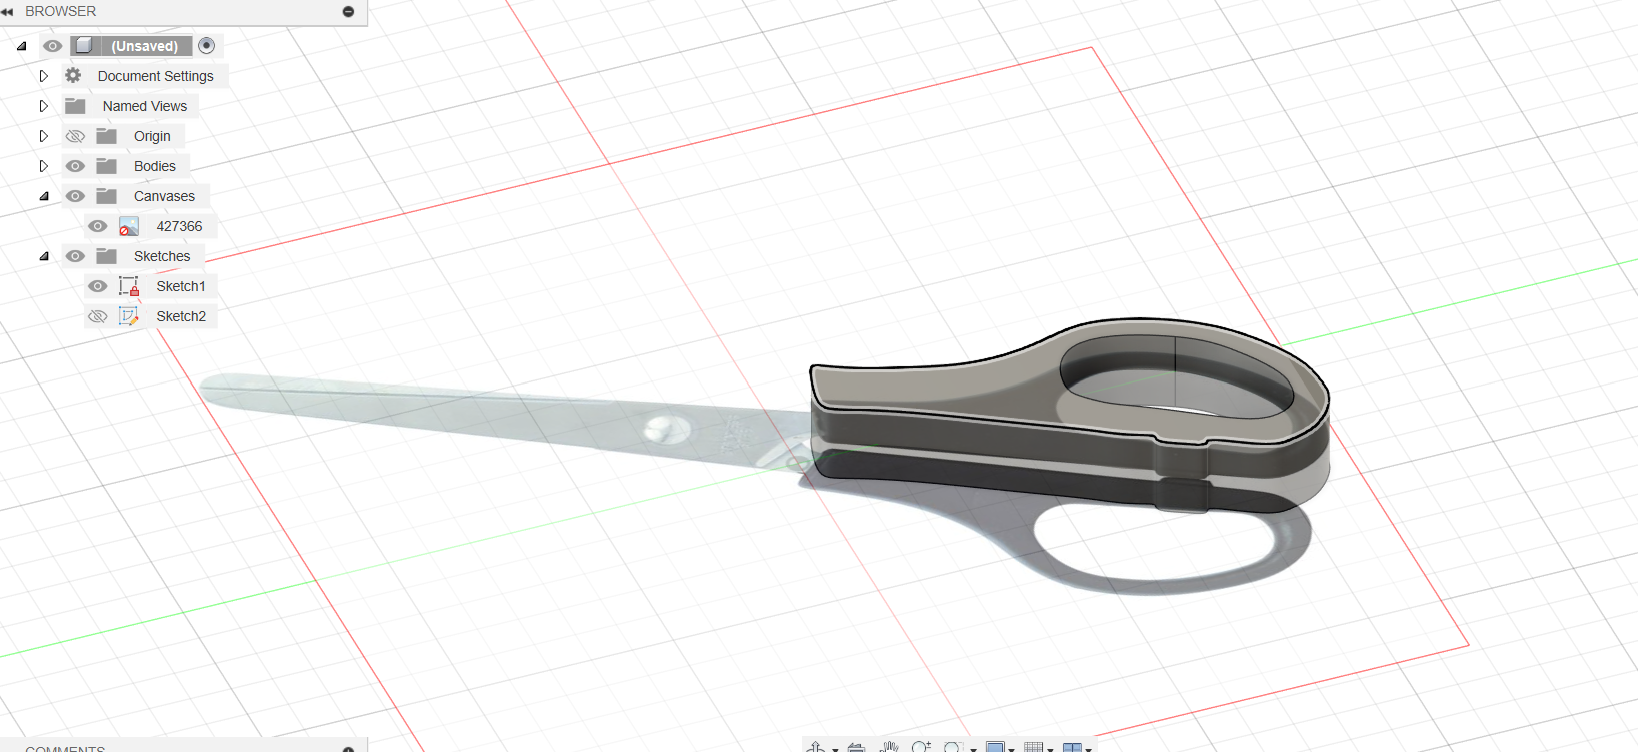The width and height of the screenshot is (1638, 752).
Task: Collapse the Canvases folder
Action: 44,196
